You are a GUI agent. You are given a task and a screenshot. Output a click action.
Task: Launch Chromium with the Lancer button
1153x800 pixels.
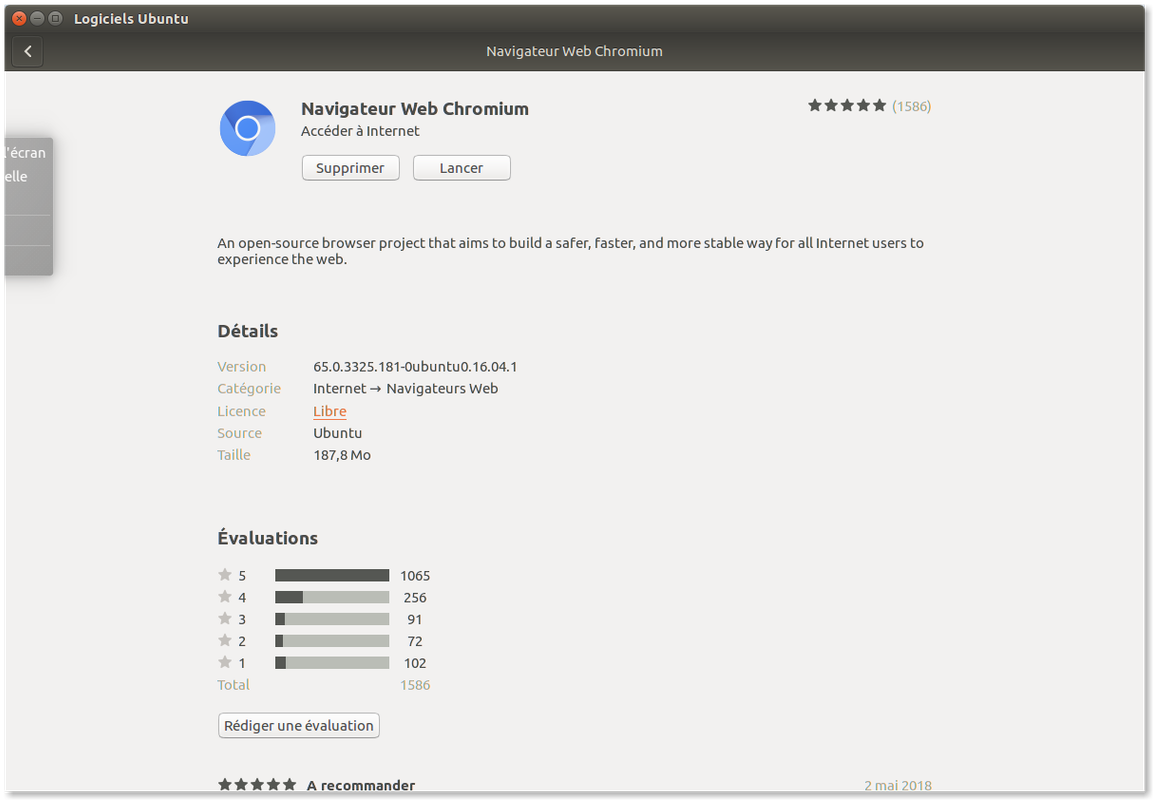point(462,168)
